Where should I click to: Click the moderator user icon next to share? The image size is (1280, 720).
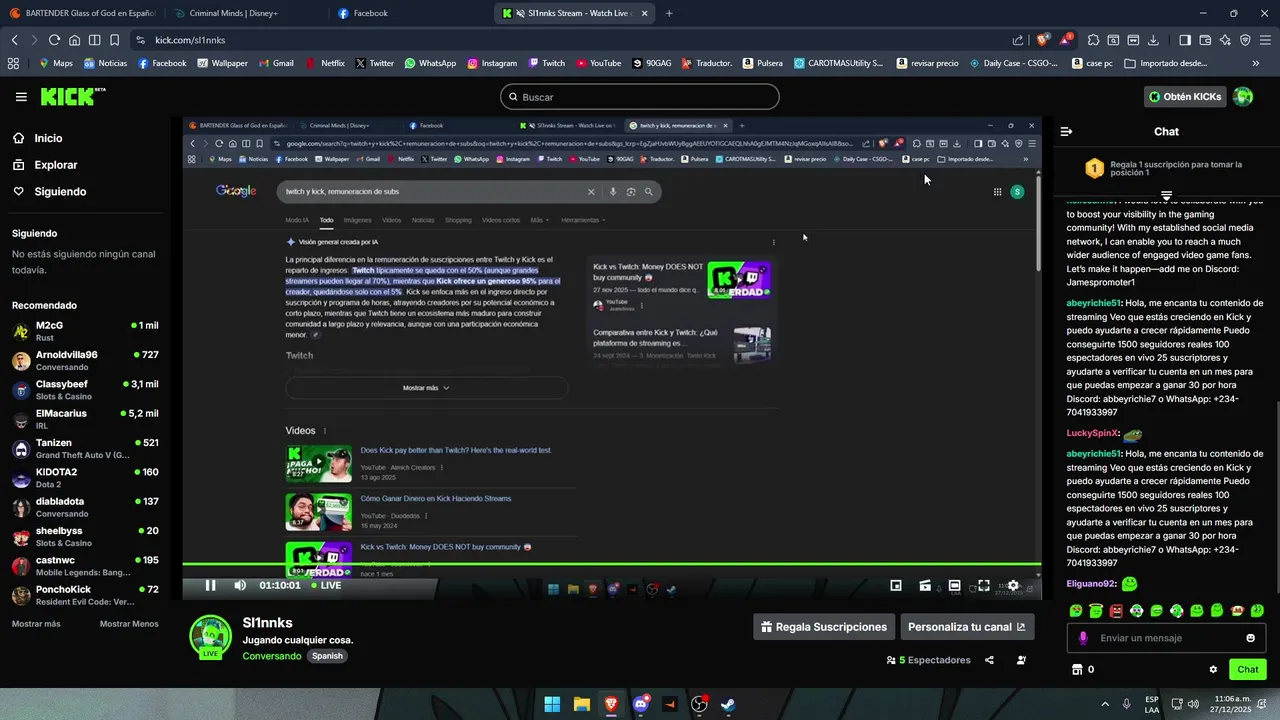tap(1021, 660)
